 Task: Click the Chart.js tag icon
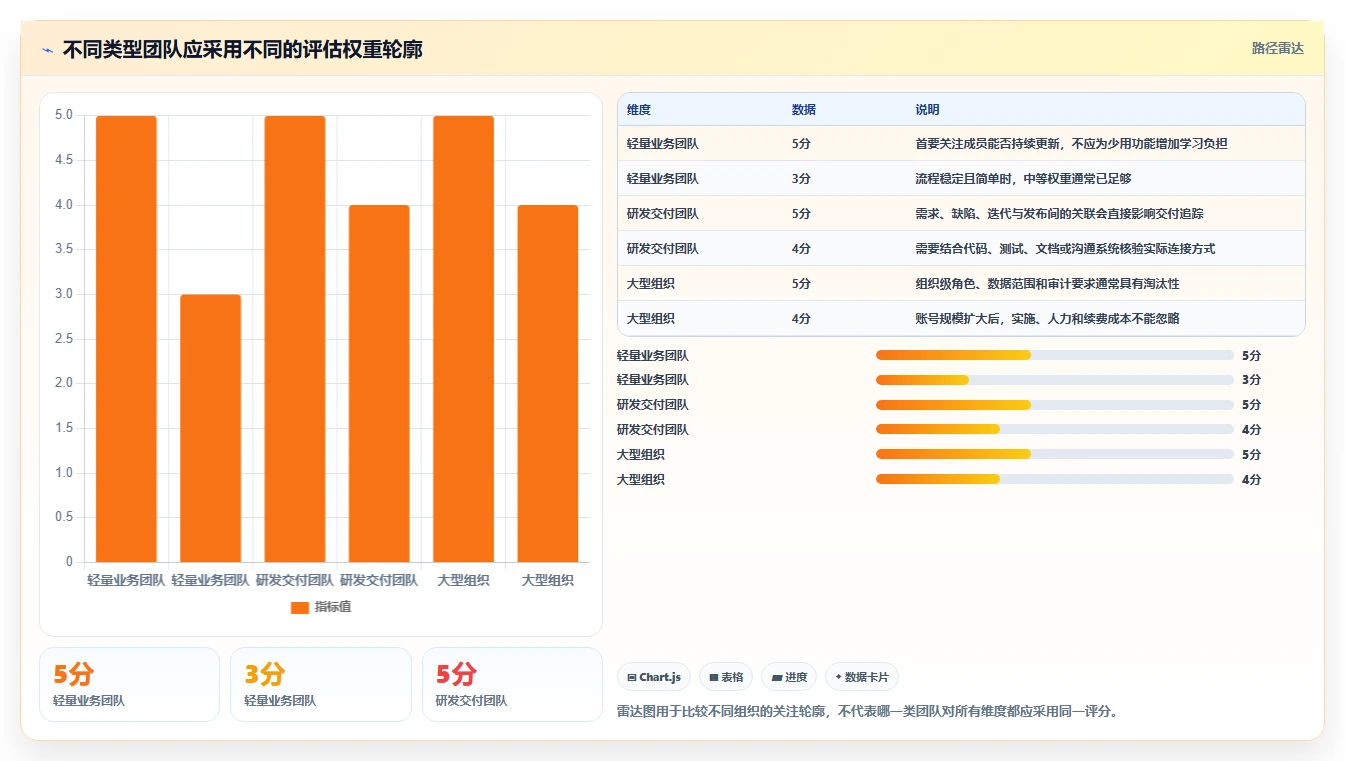pos(632,677)
